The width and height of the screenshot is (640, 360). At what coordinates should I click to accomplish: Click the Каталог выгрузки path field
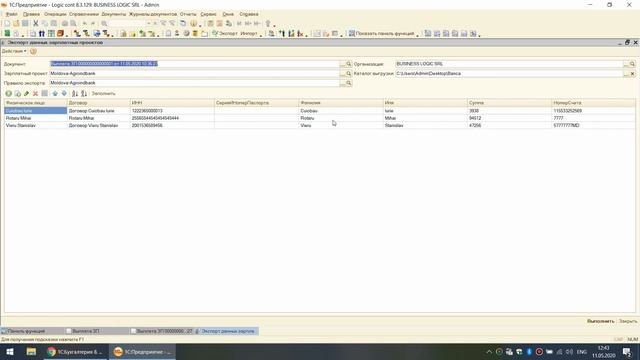coord(509,73)
